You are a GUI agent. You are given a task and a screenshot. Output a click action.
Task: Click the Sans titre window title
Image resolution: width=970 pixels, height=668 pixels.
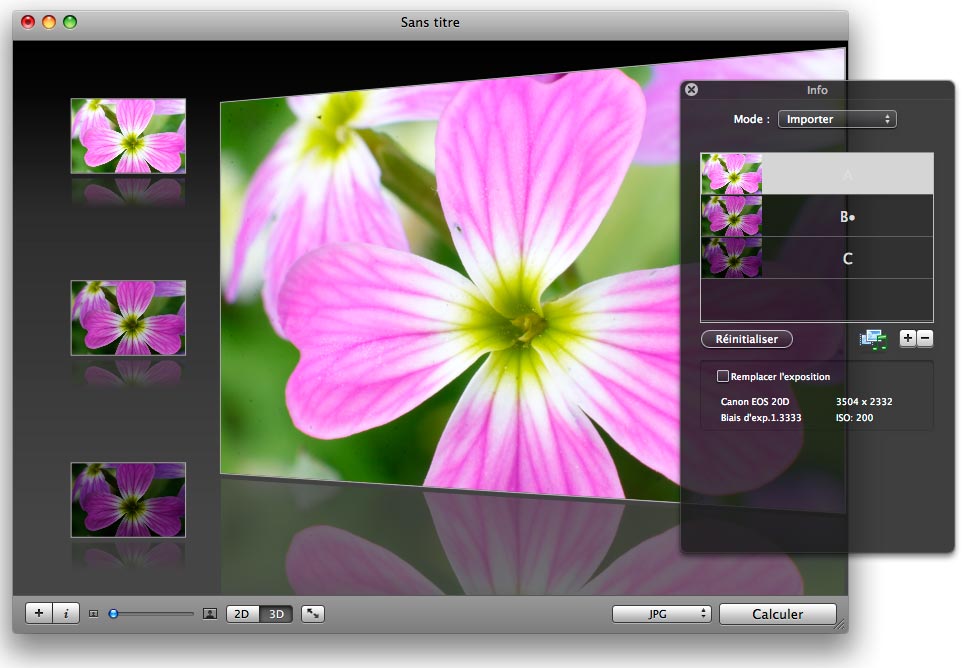coord(430,22)
